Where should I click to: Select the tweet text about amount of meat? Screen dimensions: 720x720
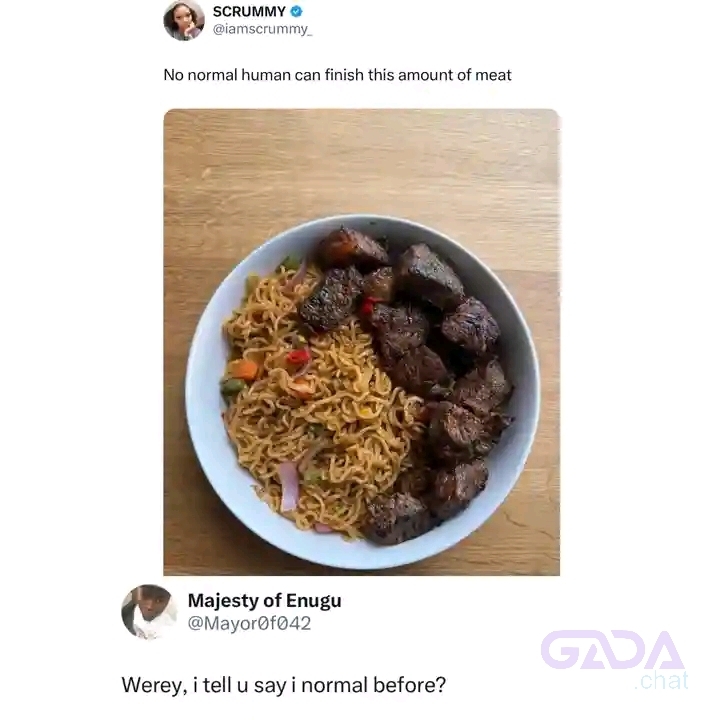(338, 75)
